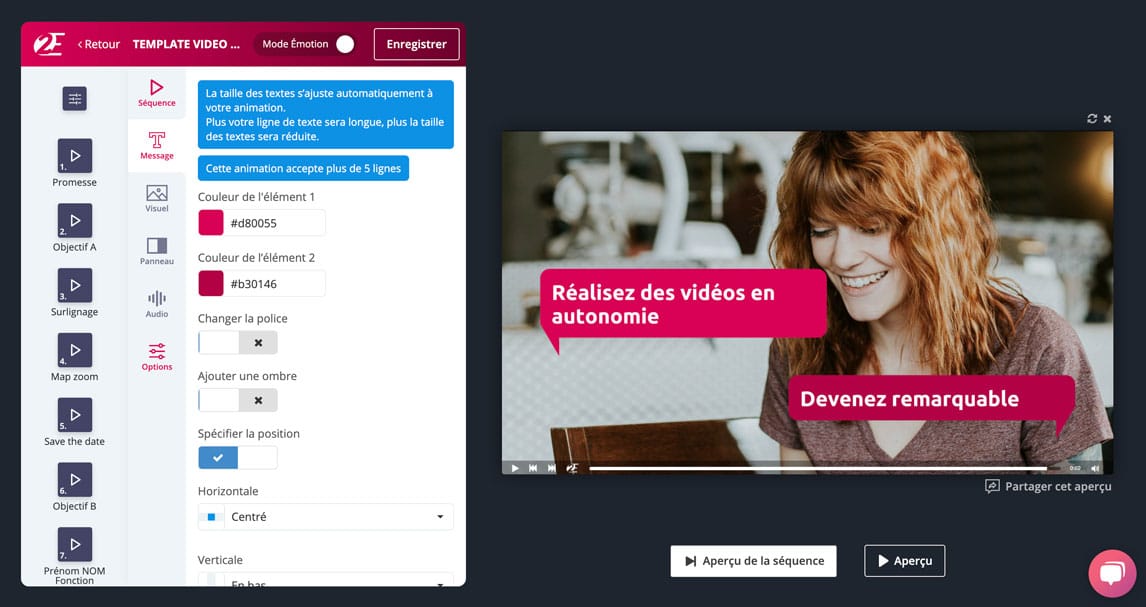The width and height of the screenshot is (1146, 607).
Task: Click the "Ajouter une ombre" label
Action: [x=247, y=376]
